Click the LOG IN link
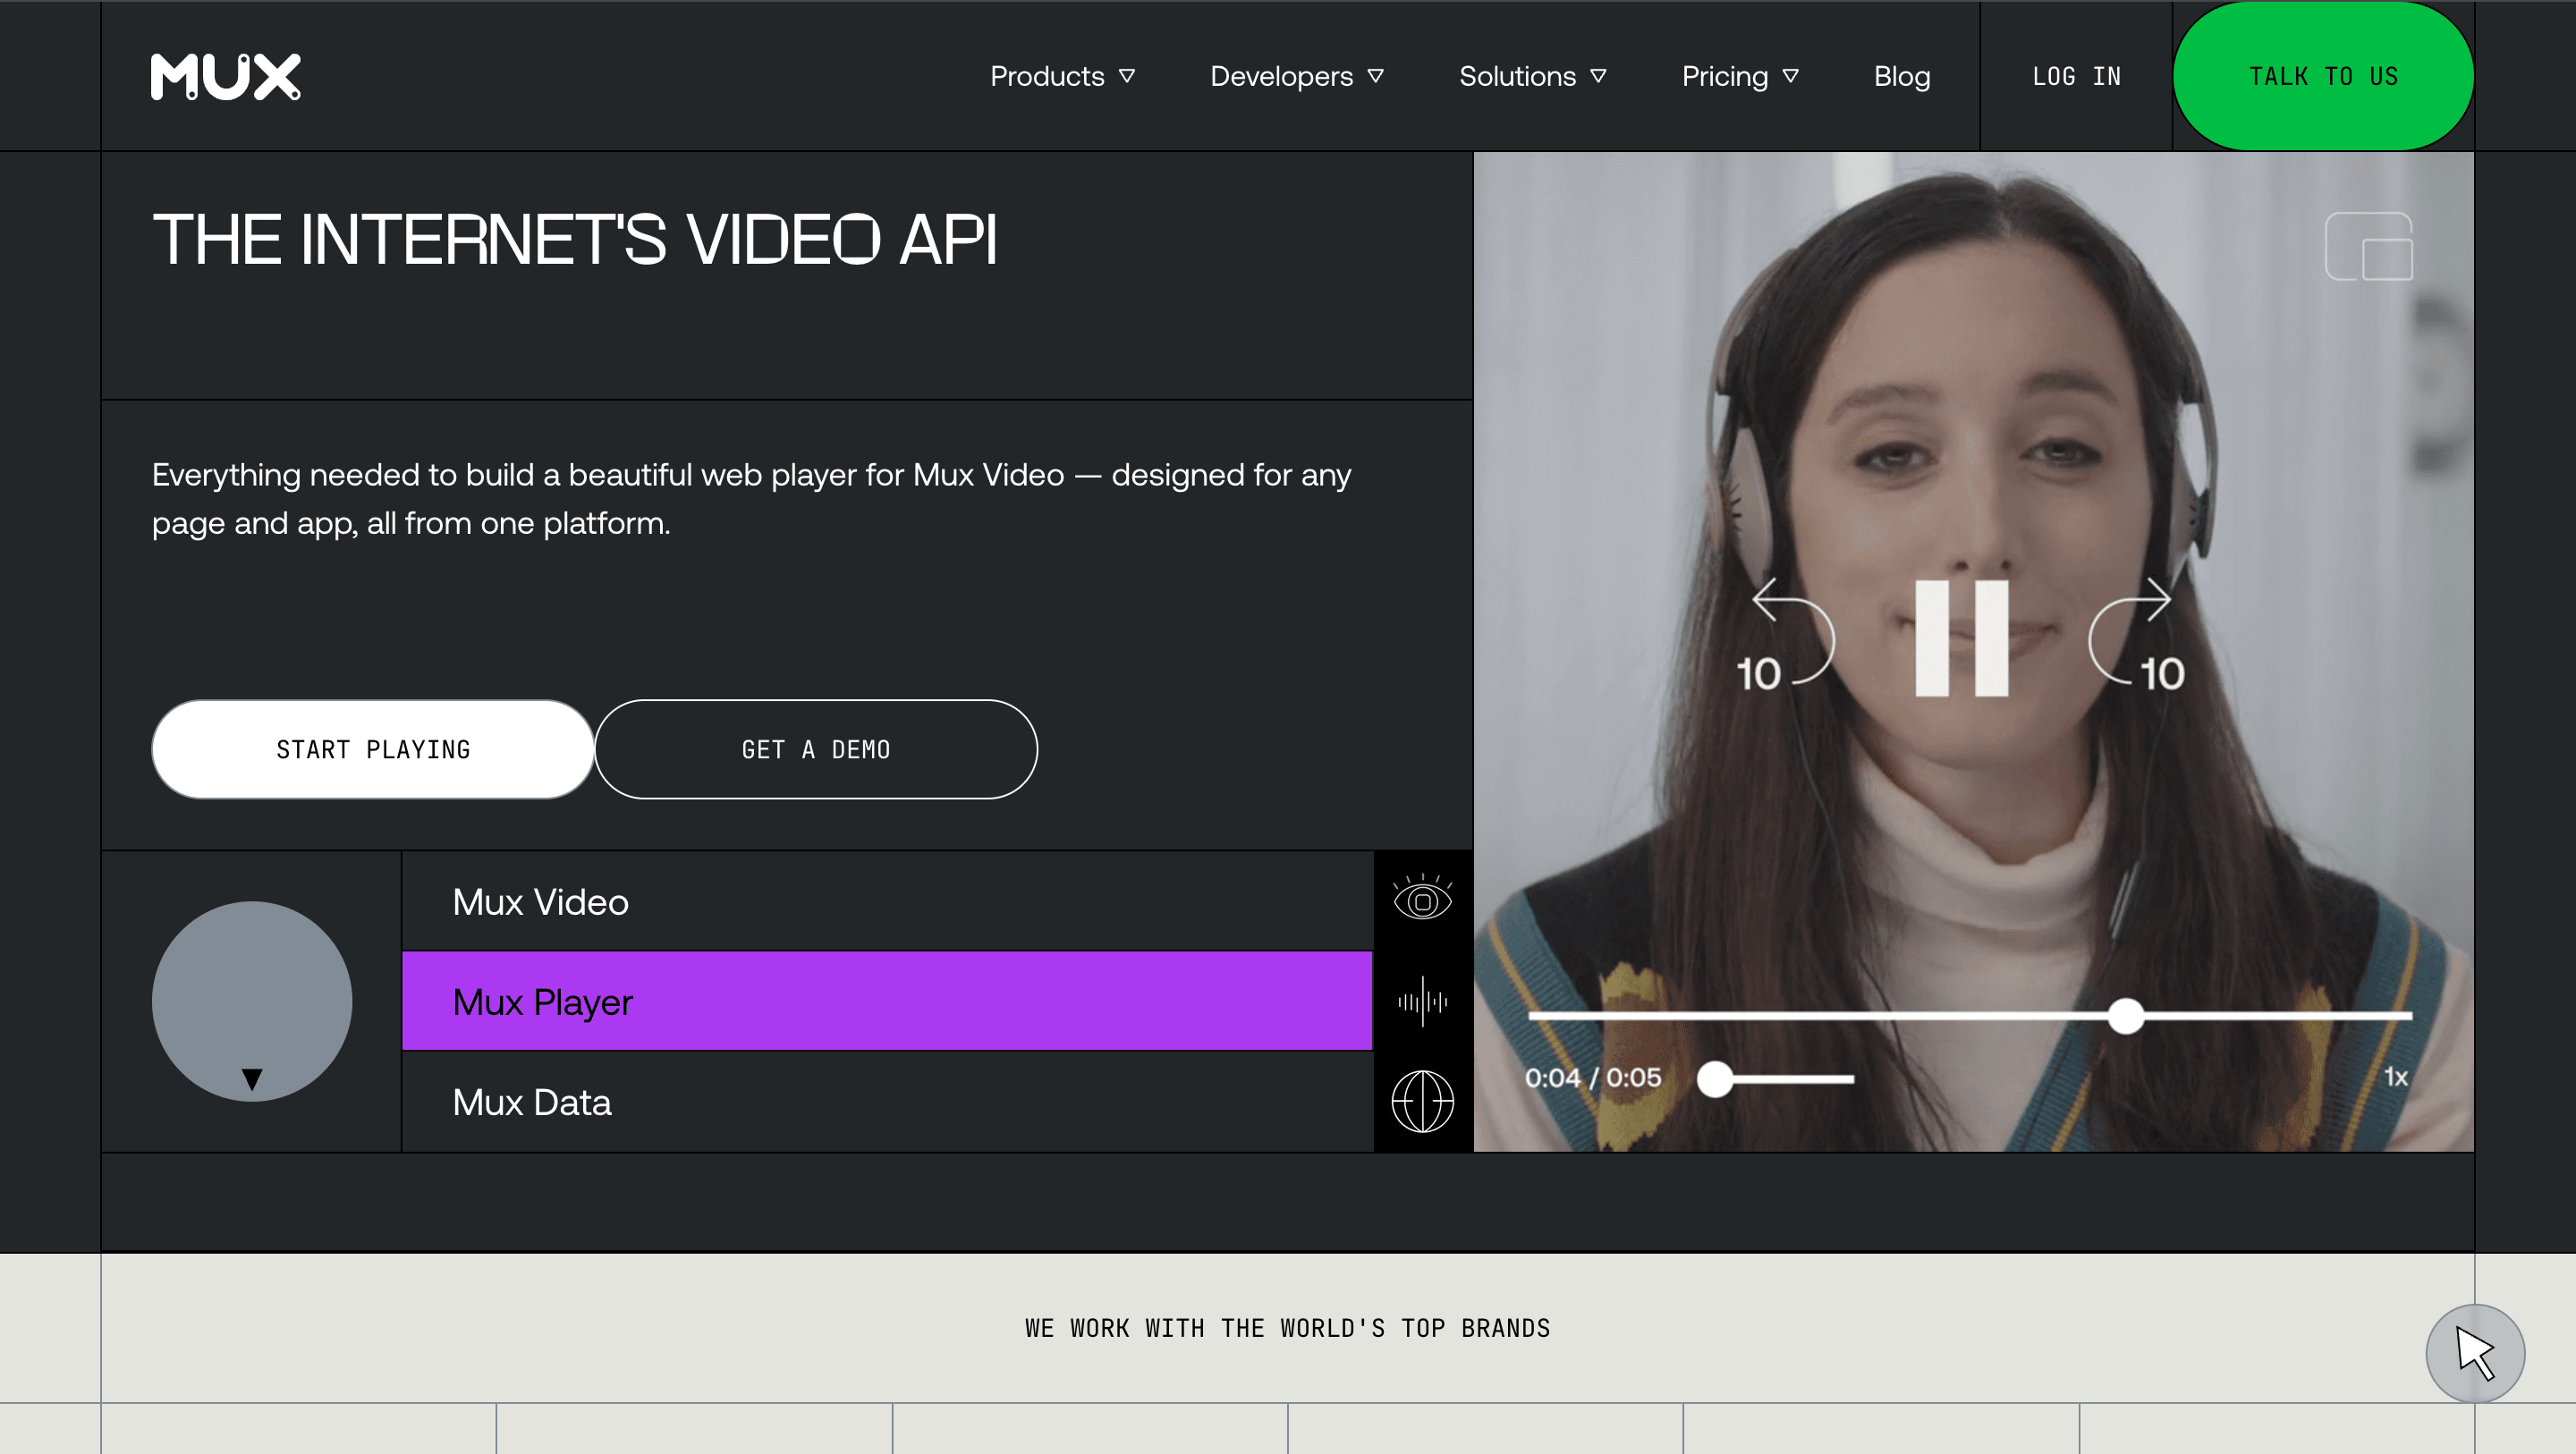Image resolution: width=2576 pixels, height=1454 pixels. pyautogui.click(x=2076, y=76)
